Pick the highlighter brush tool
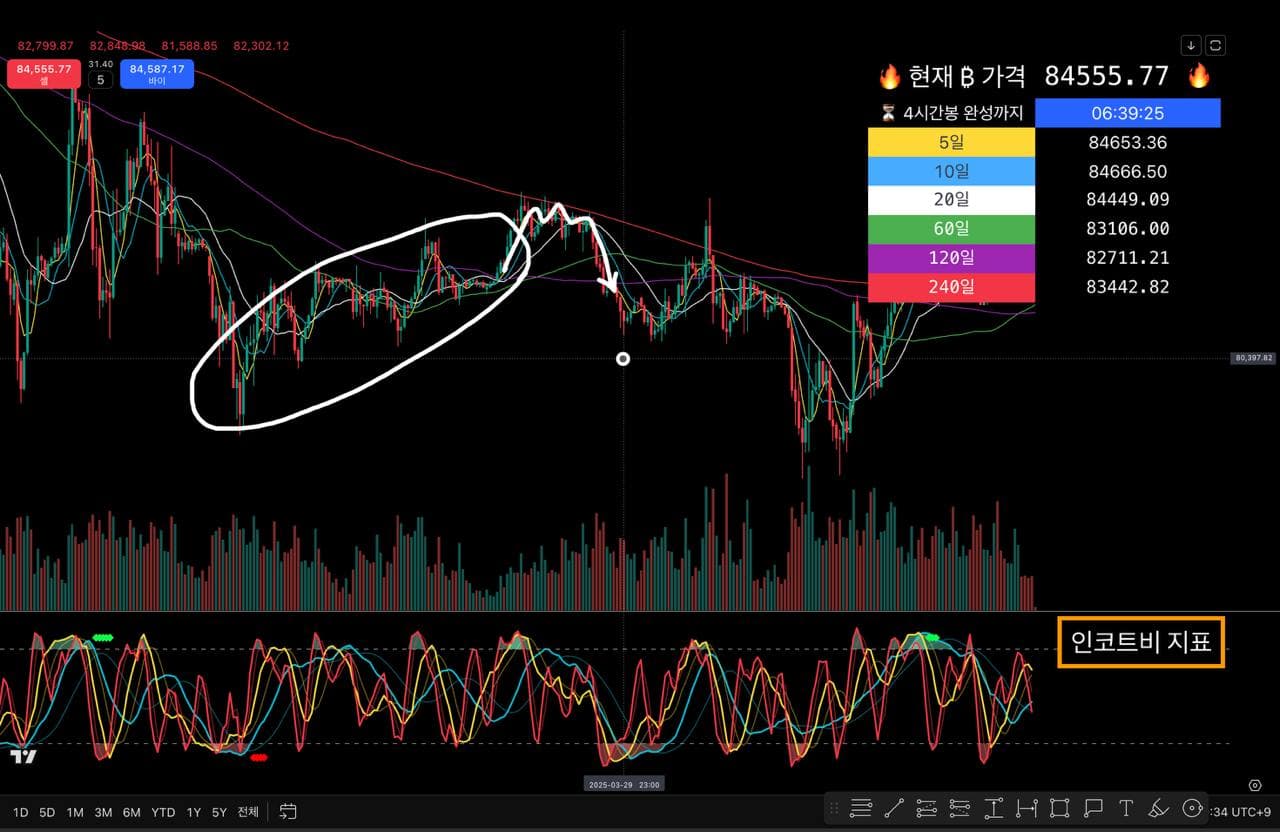This screenshot has height=832, width=1280. point(1159,808)
